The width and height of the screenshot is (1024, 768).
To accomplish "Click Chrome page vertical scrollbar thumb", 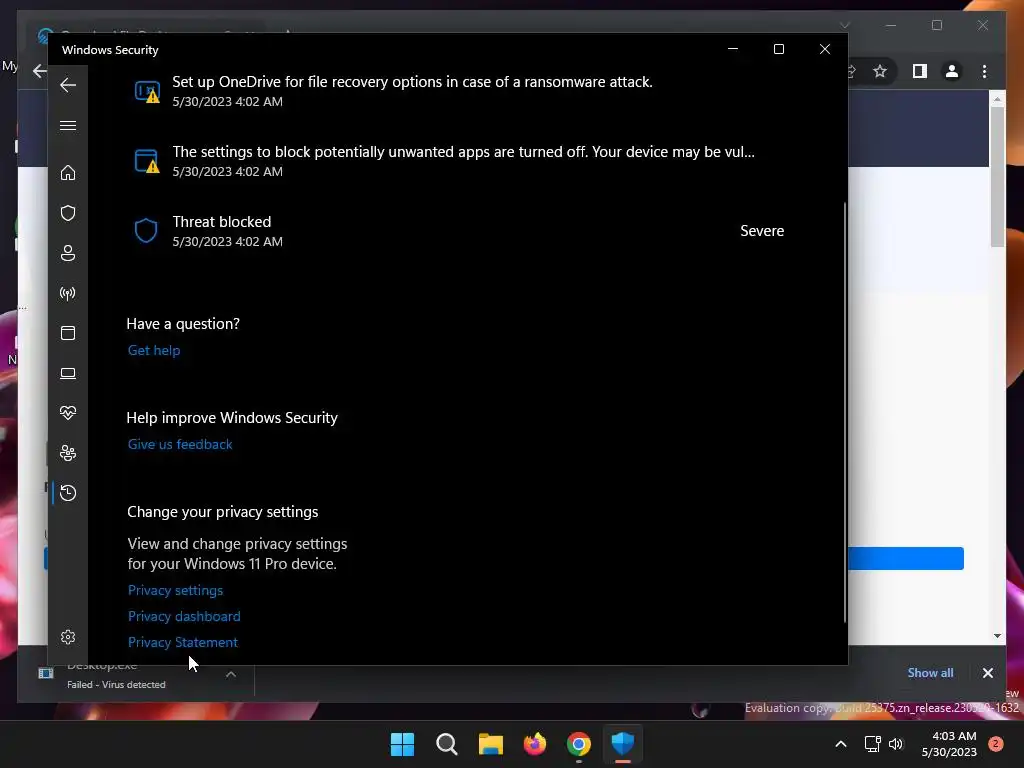I will [997, 176].
